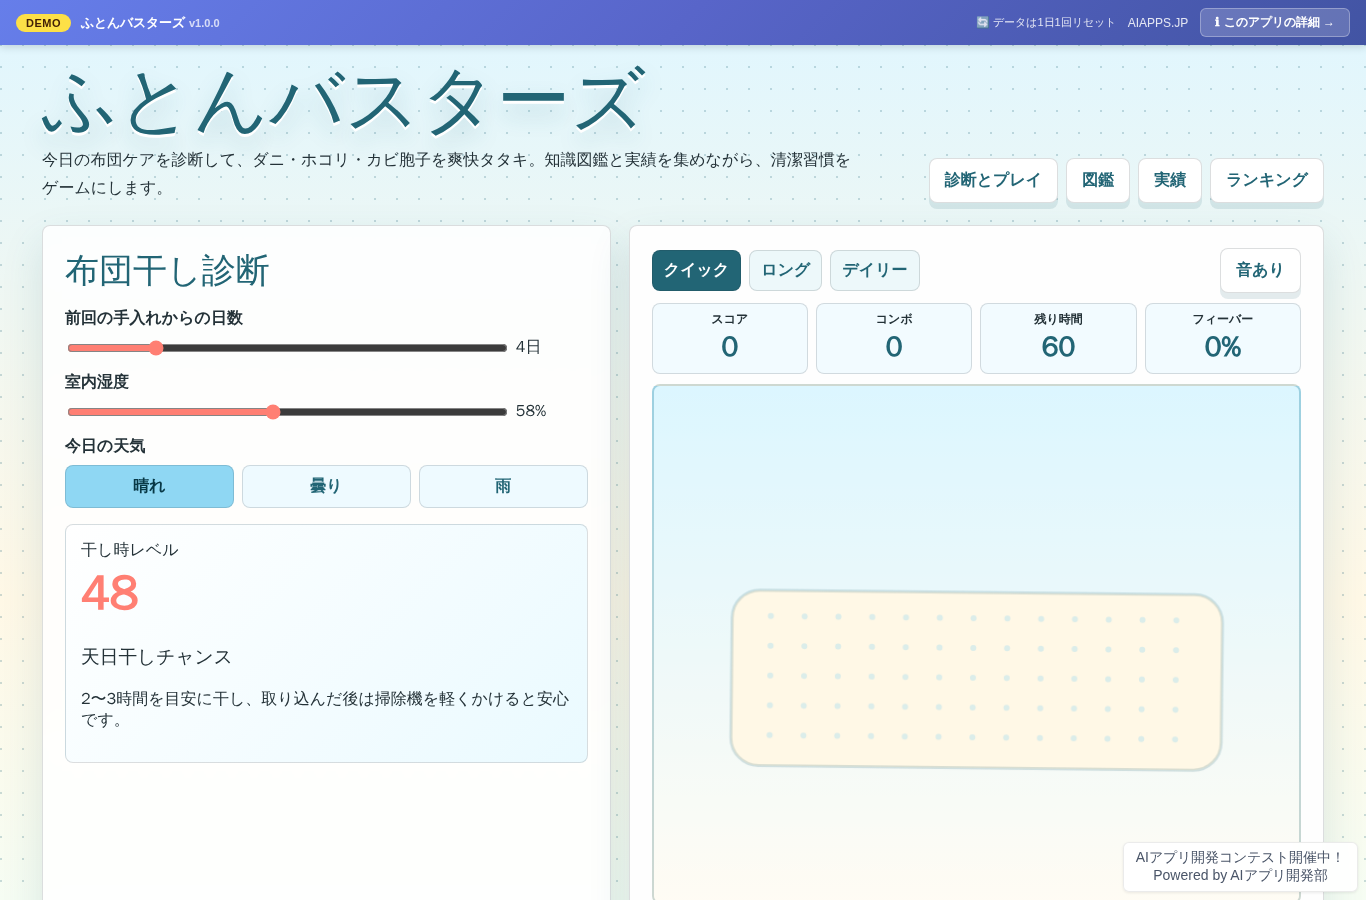
Task: Click the AIAPPS.JP link
Action: 1158,23
